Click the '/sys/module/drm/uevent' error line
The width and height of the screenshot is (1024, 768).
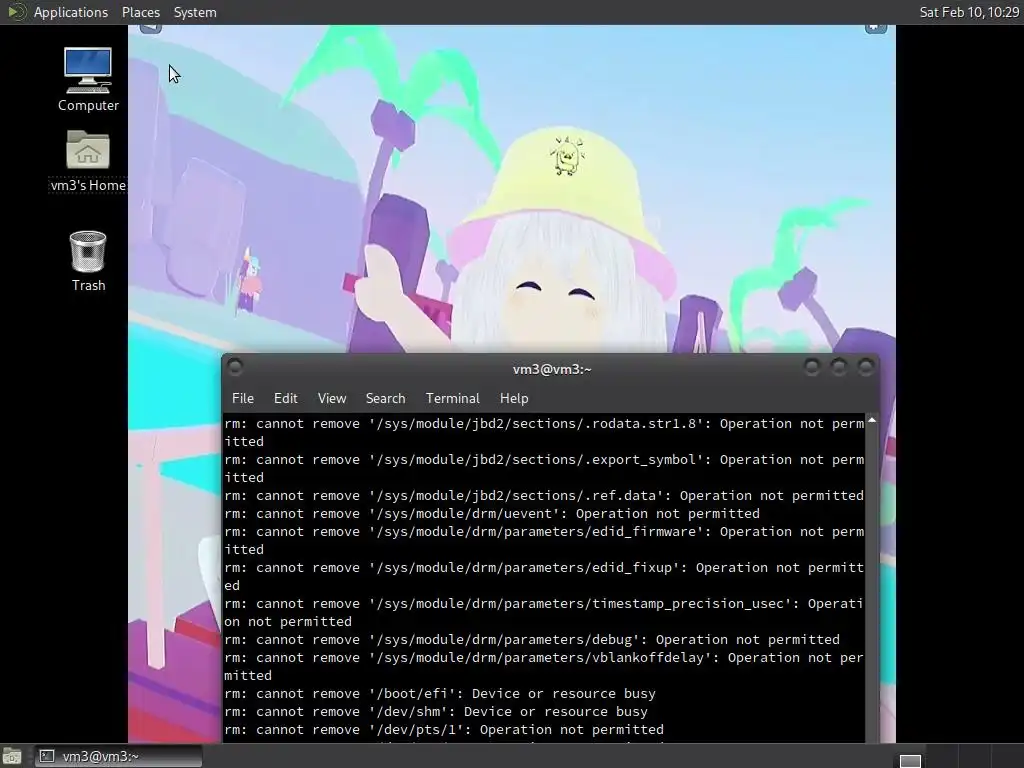click(x=492, y=514)
